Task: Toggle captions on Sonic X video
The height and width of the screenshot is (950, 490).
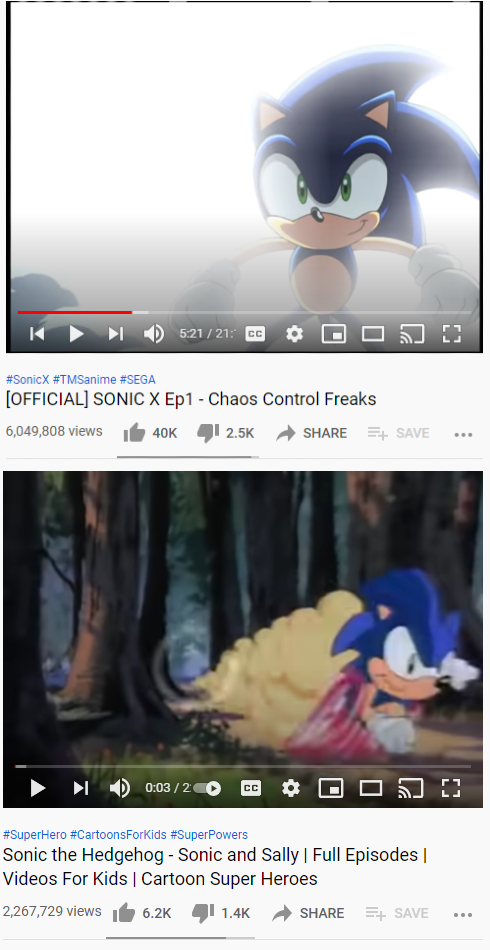Action: [255, 334]
